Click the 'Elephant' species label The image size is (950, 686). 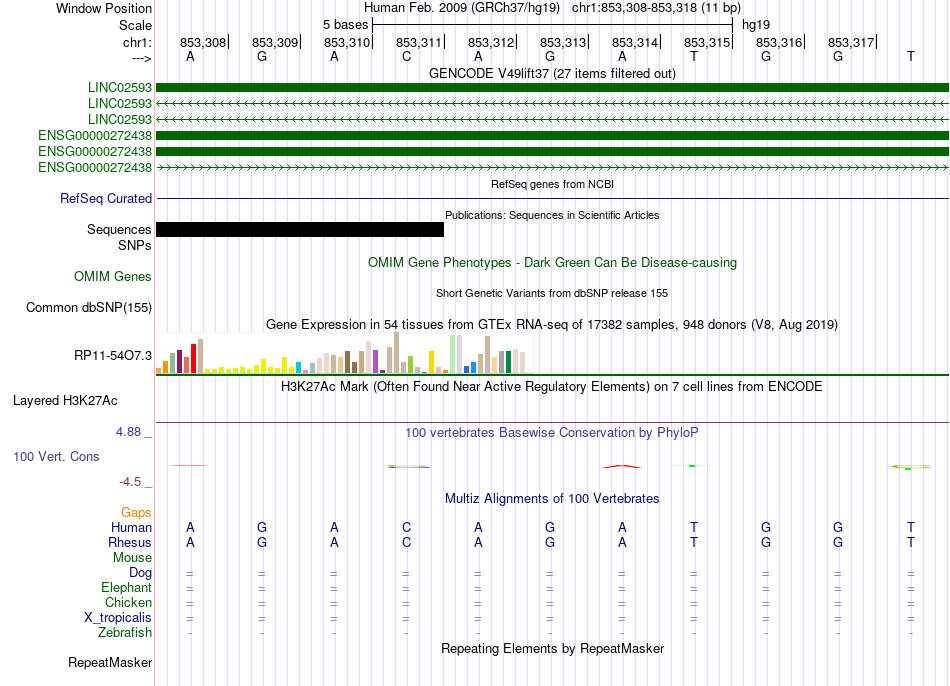click(127, 588)
